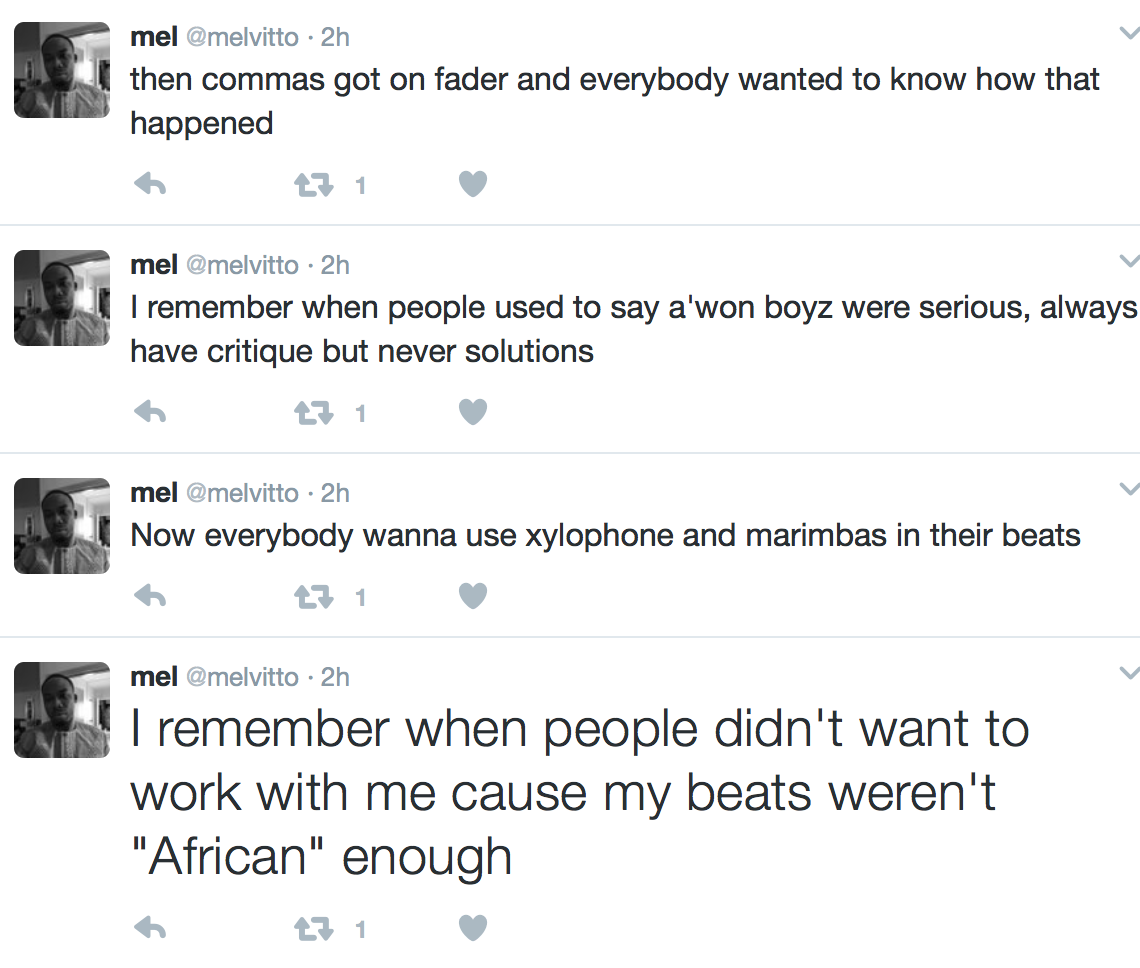Retweet the xylophone and marimbas tweet
Viewport: 1140px width, 968px height.
tap(313, 598)
